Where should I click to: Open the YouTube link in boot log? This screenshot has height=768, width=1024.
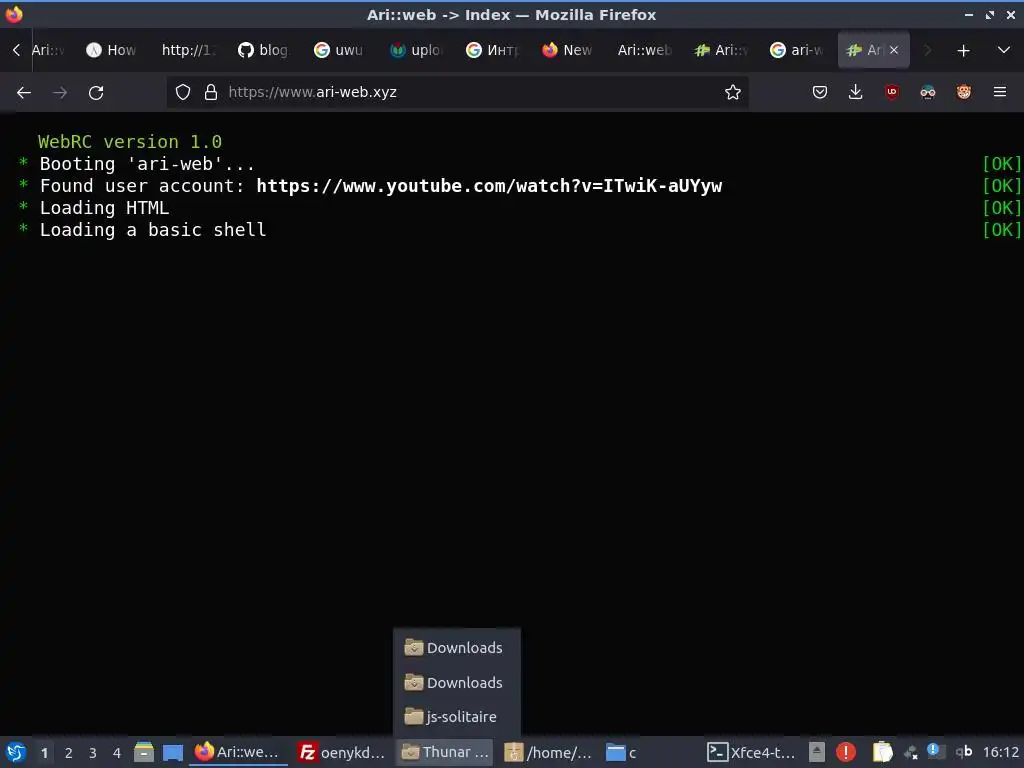(x=489, y=186)
